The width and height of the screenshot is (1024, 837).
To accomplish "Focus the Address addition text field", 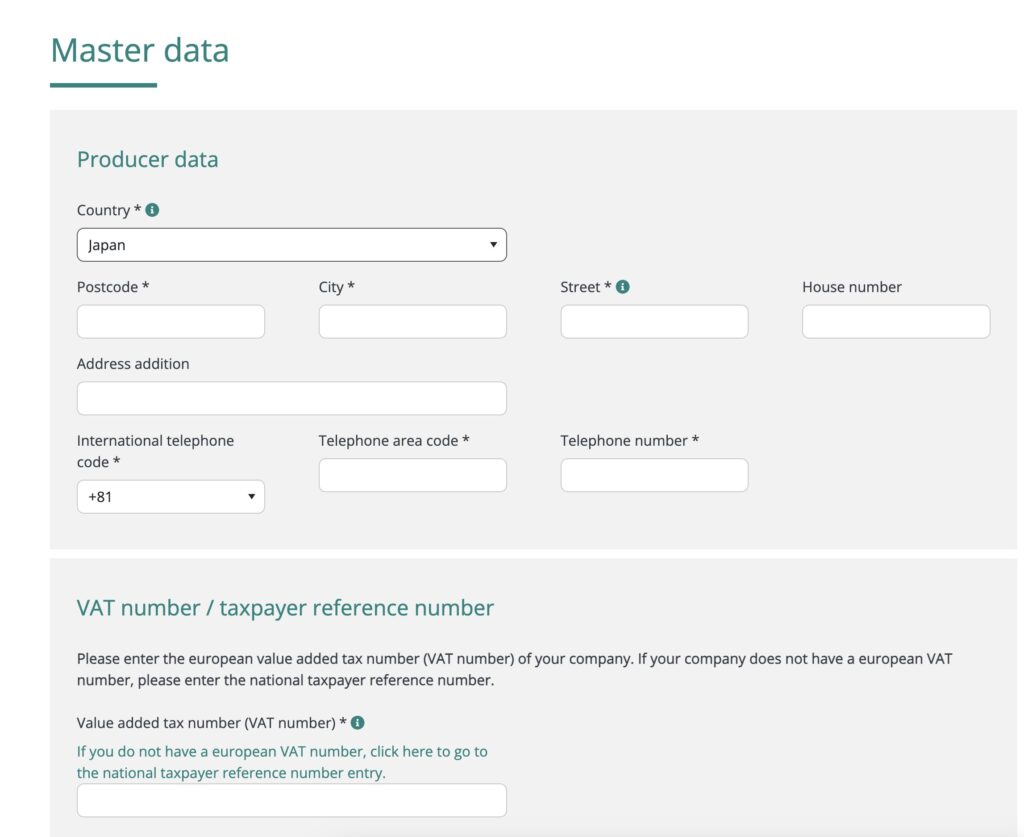I will [x=291, y=398].
